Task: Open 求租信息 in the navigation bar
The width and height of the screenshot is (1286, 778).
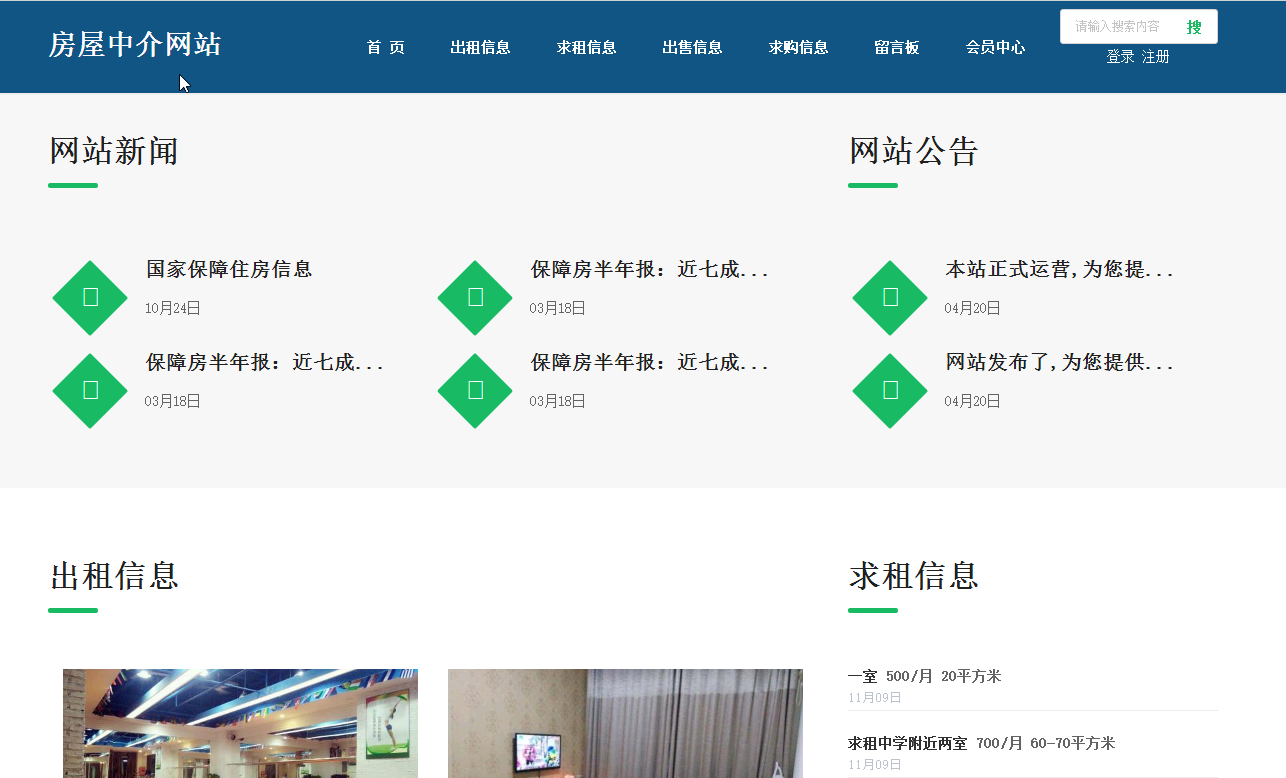Action: click(586, 47)
